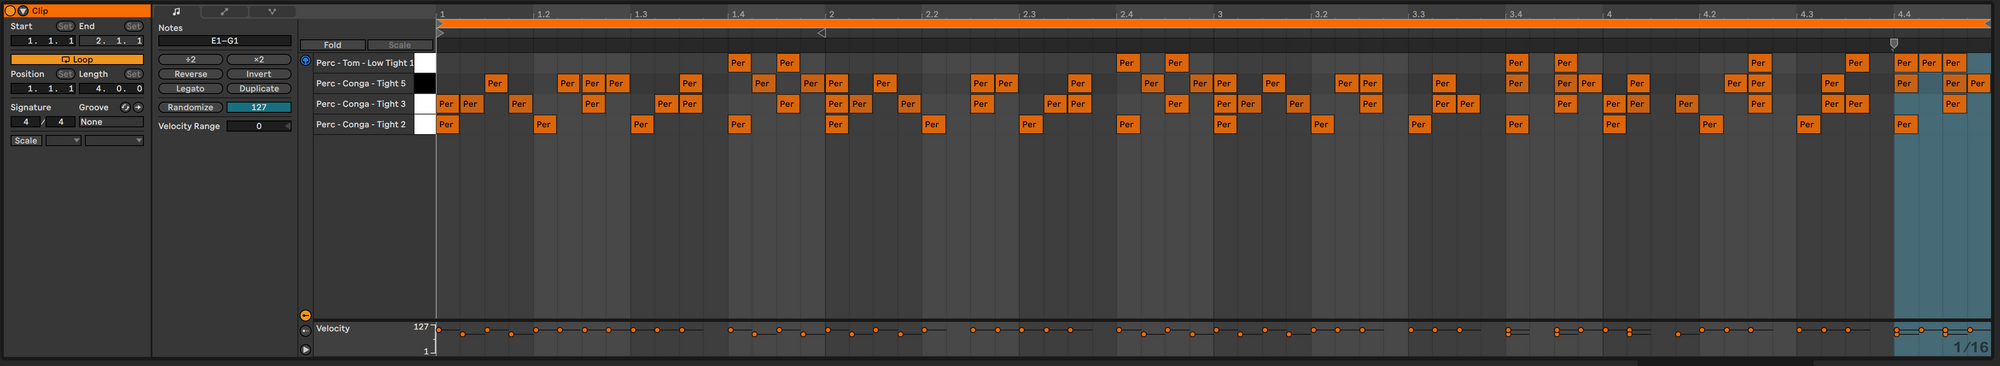Click the Groove field showing None

[x=111, y=122]
